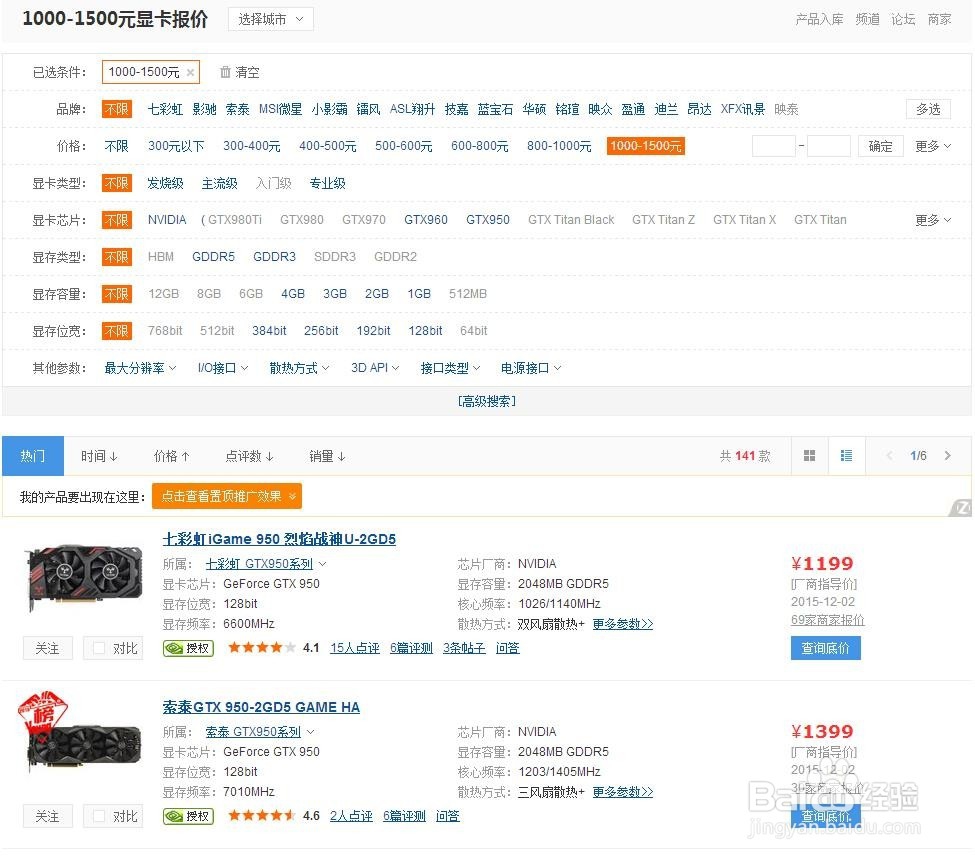Sort results by 点评数
Image resolution: width=975 pixels, height=861 pixels.
coord(249,456)
